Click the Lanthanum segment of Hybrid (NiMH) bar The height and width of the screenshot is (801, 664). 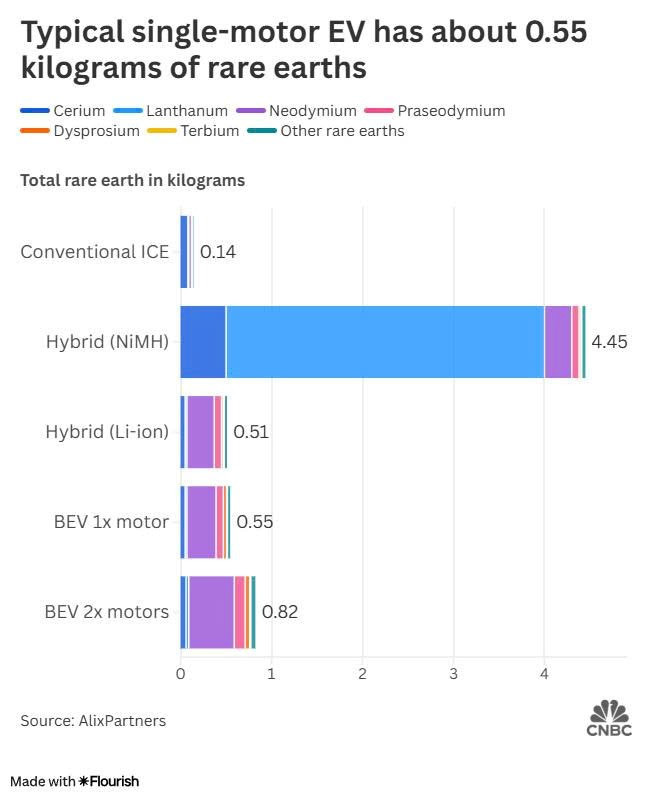(x=385, y=342)
